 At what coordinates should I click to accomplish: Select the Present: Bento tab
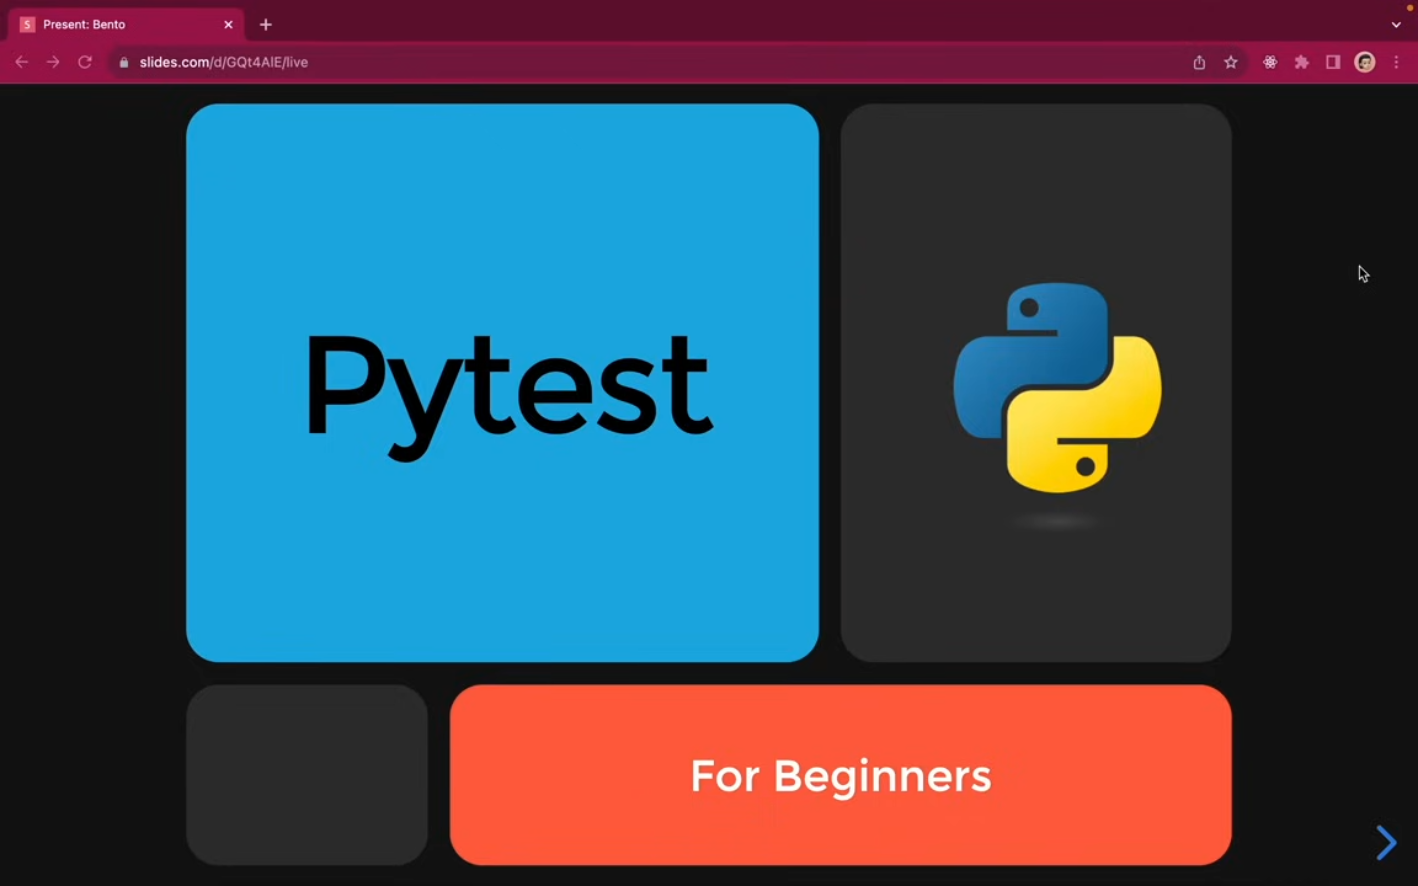point(126,24)
